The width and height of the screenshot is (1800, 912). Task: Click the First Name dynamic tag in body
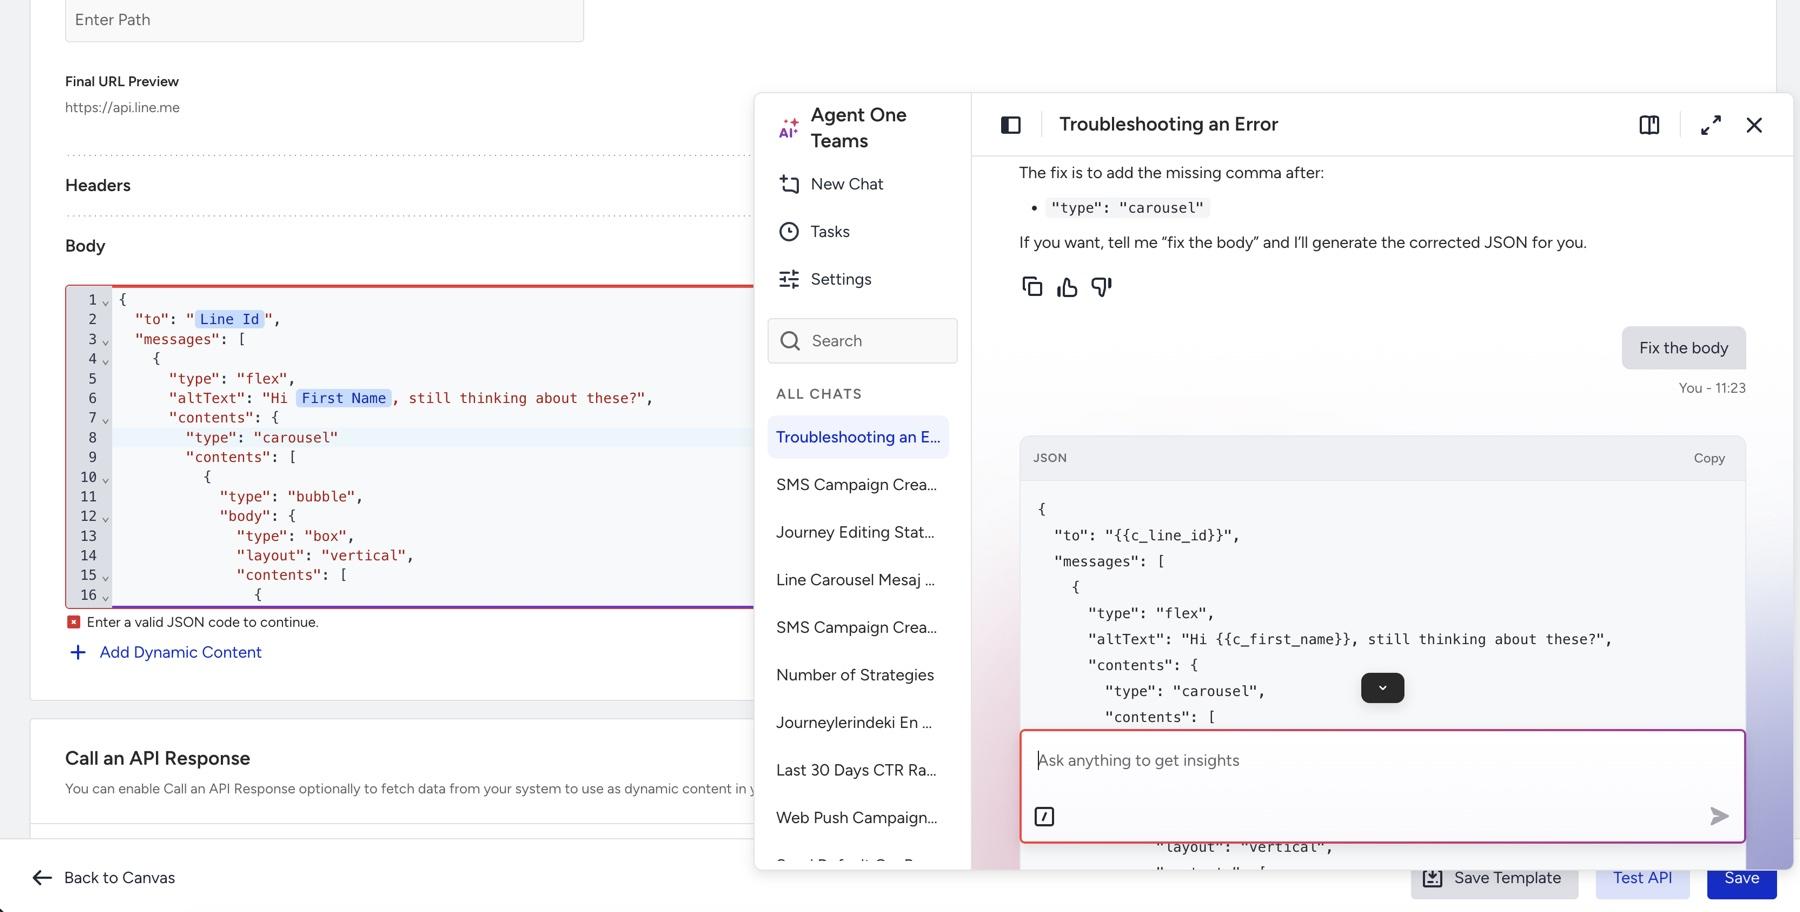pos(343,398)
